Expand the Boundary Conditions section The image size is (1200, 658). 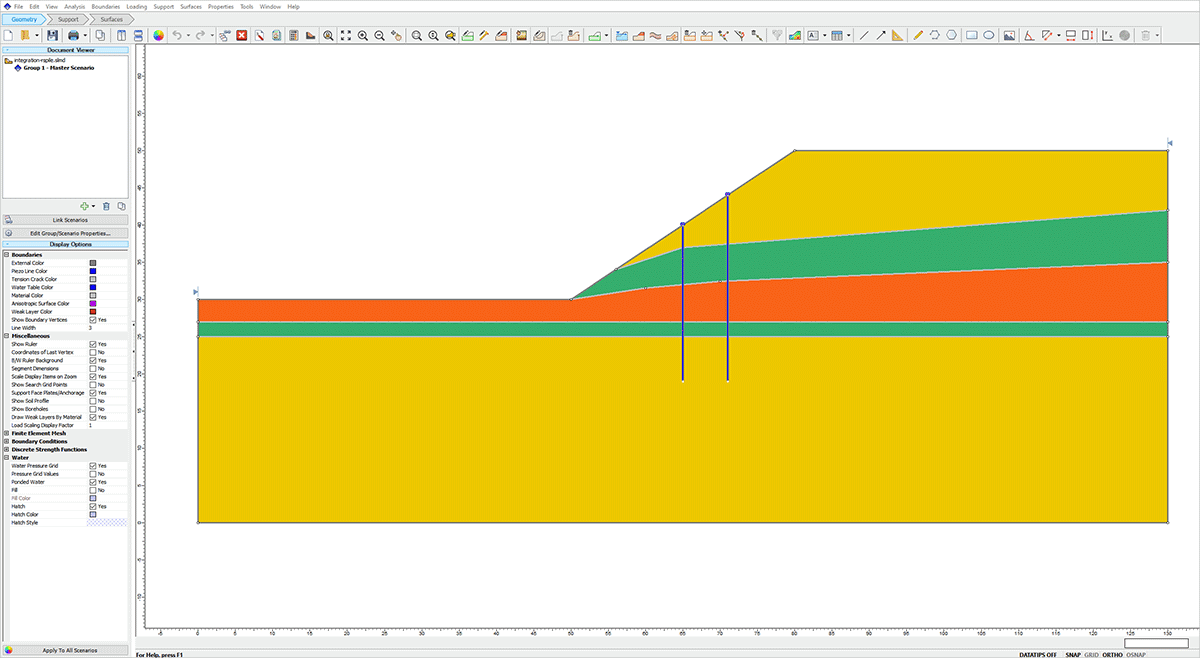click(x=6, y=441)
